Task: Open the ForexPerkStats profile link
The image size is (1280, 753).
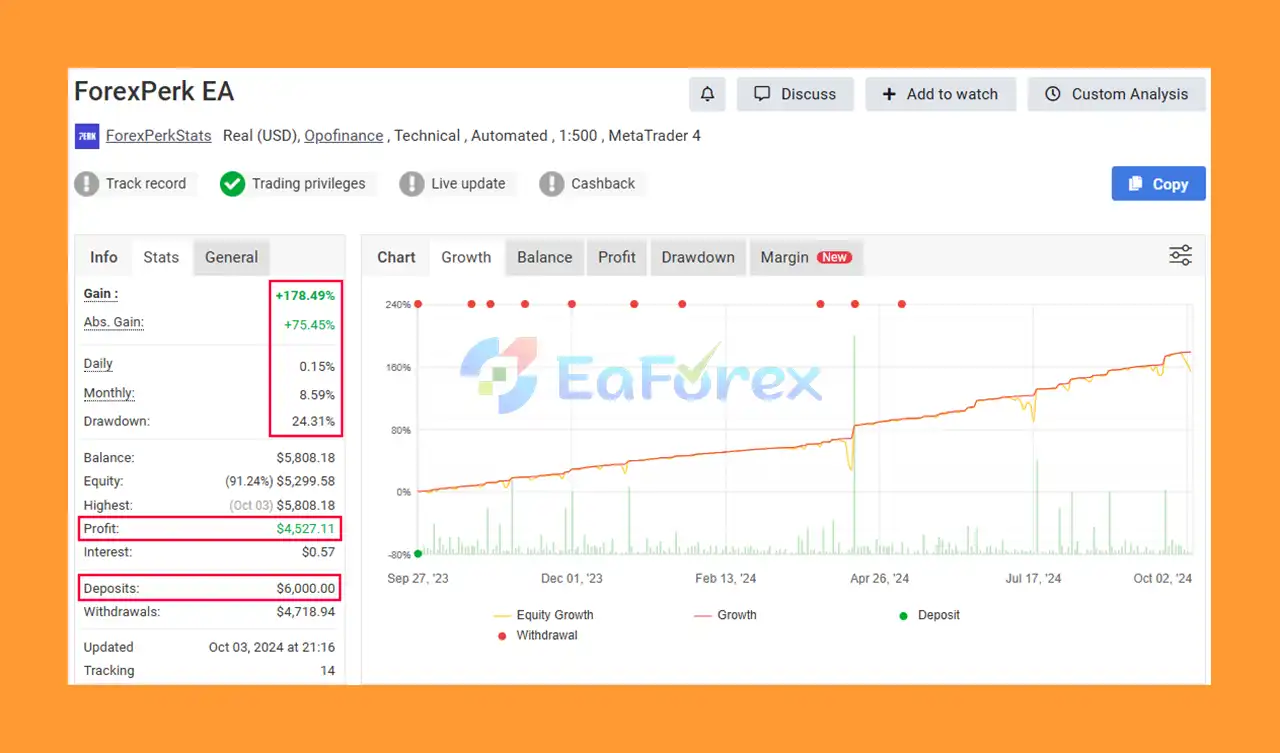Action: 158,136
